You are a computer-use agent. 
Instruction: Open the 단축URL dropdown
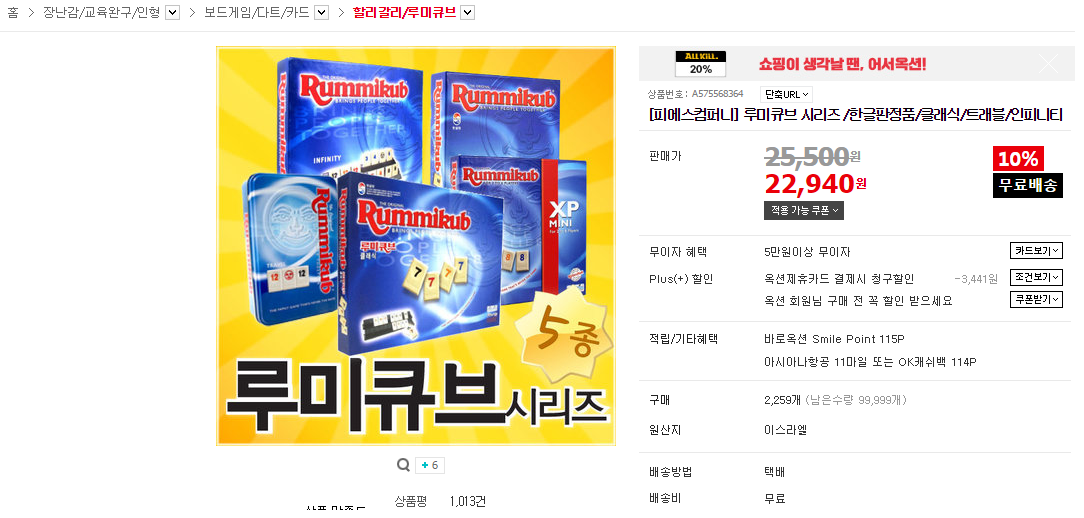(786, 95)
